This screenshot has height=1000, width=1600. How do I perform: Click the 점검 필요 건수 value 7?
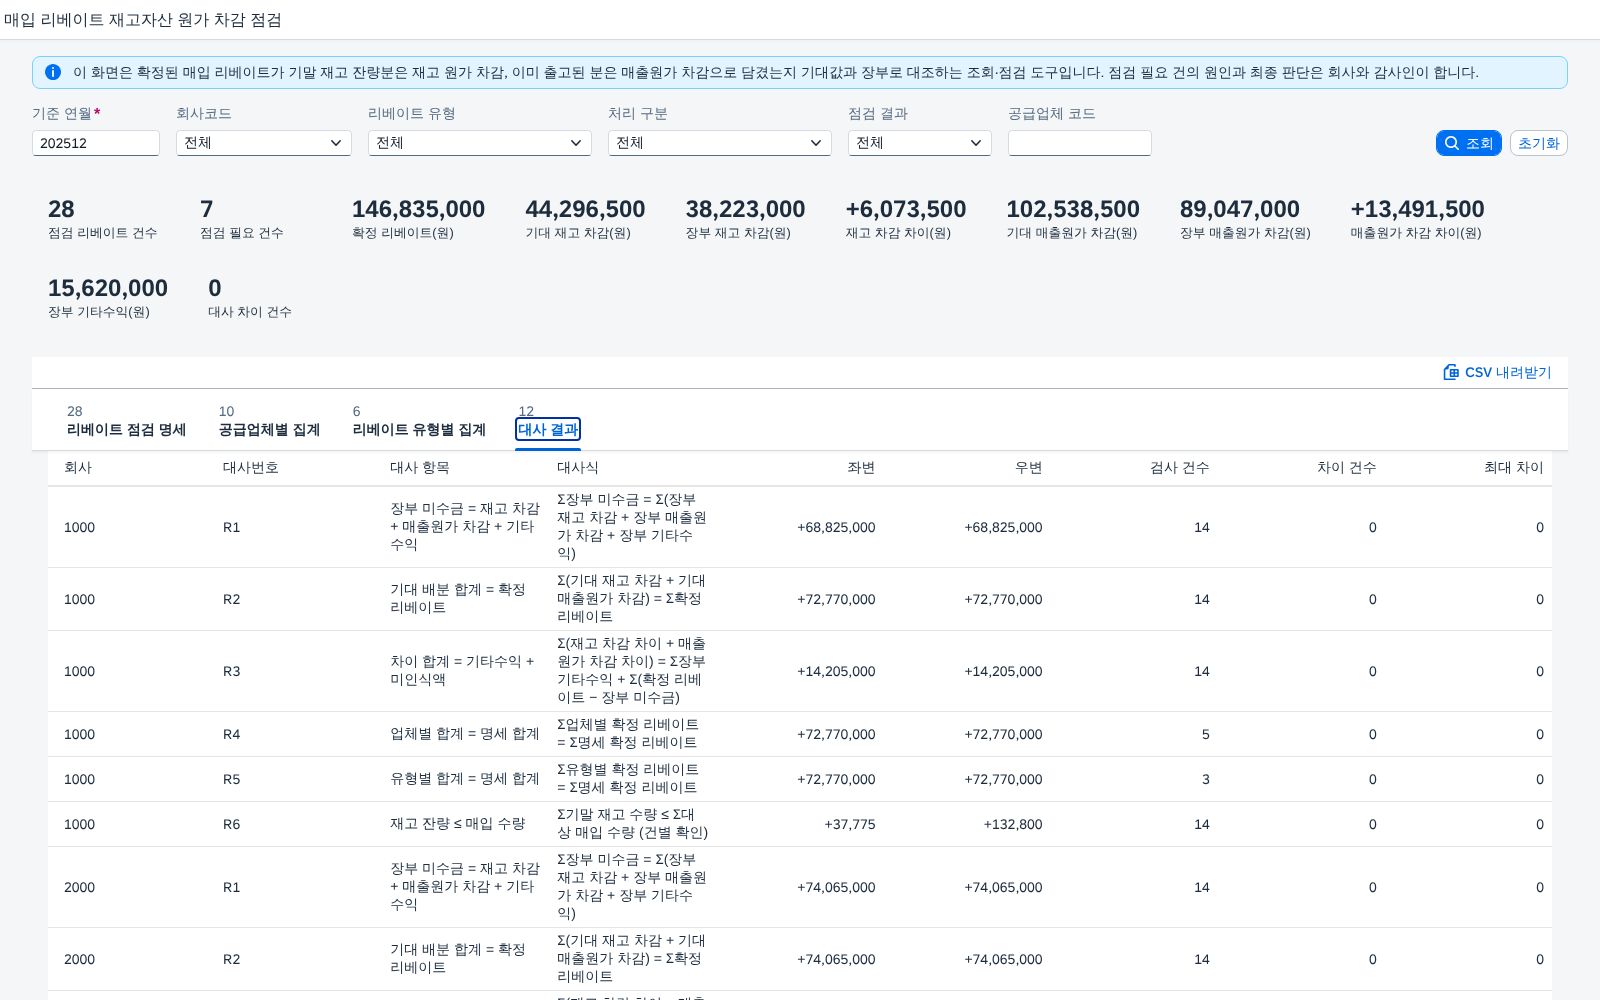coord(207,209)
